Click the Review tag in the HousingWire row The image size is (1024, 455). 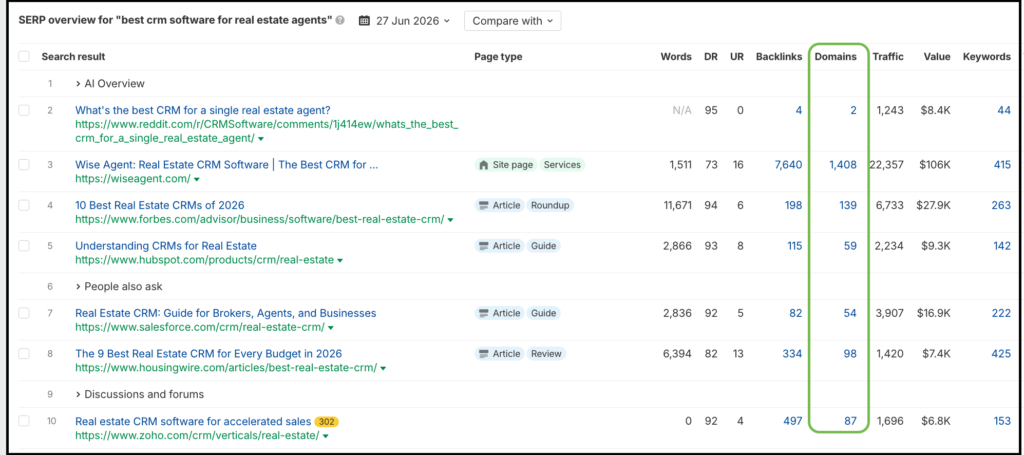click(546, 354)
